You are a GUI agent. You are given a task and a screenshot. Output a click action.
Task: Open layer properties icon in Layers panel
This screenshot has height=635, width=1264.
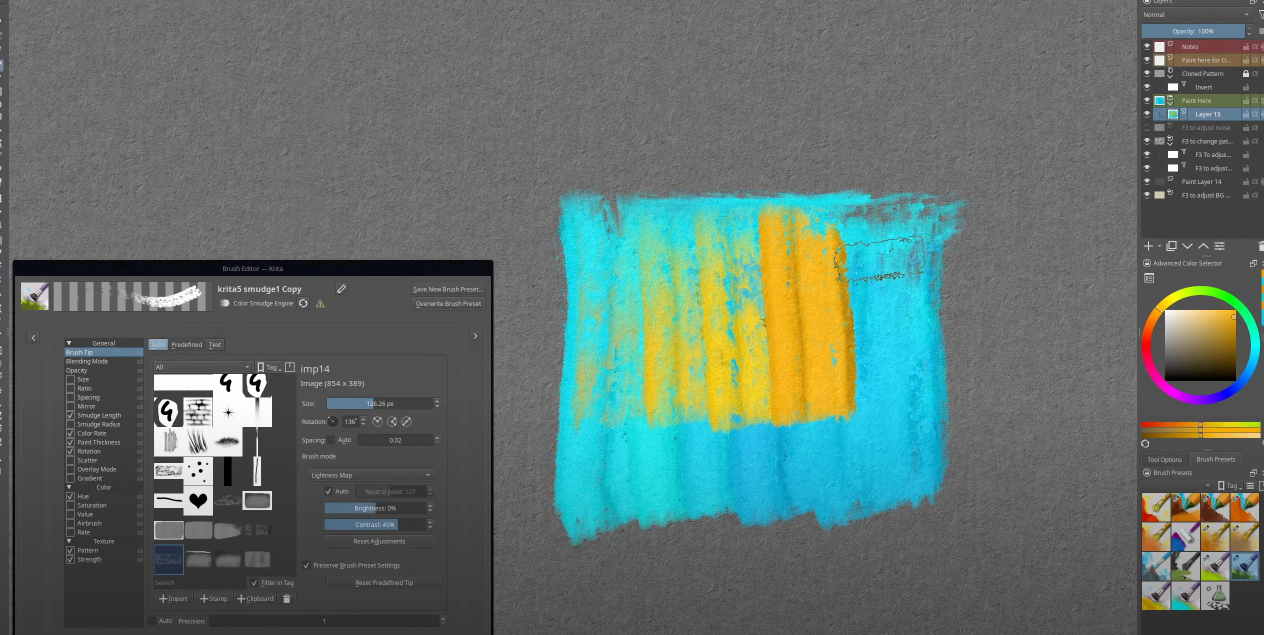[1220, 246]
